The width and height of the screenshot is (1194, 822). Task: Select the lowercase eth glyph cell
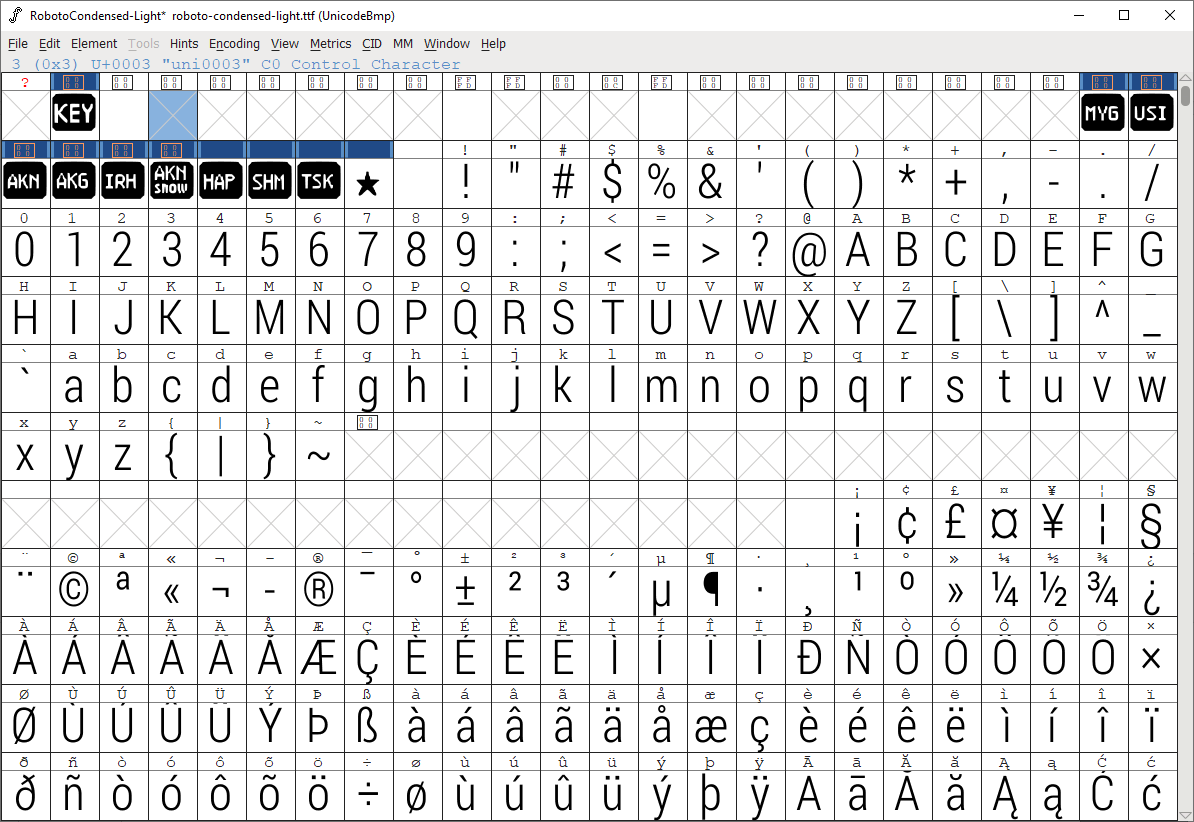[x=25, y=795]
